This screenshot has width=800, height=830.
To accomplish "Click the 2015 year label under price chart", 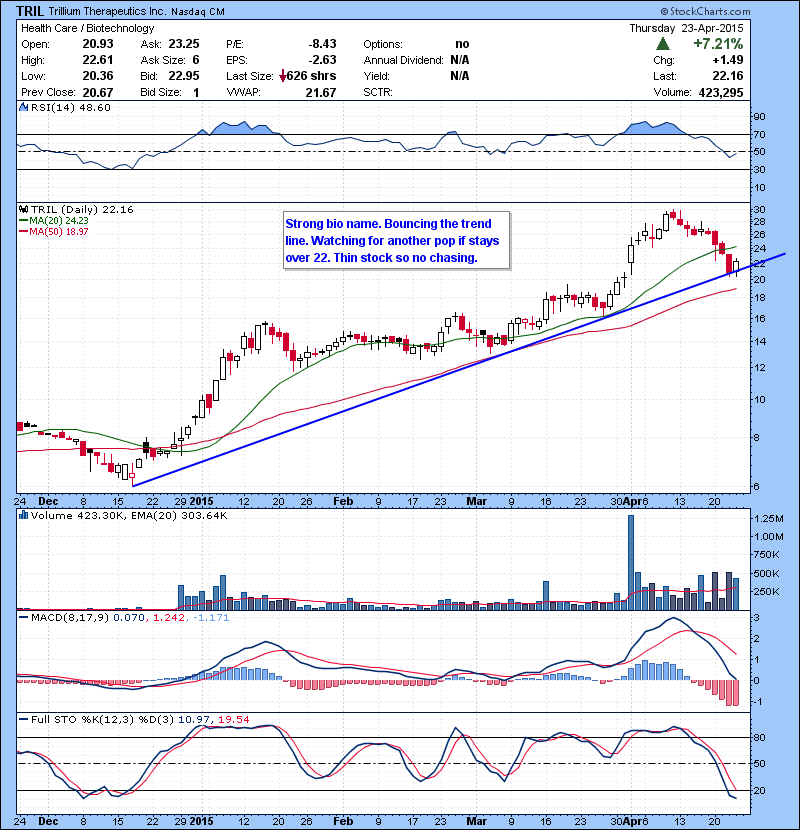I will 201,501.
